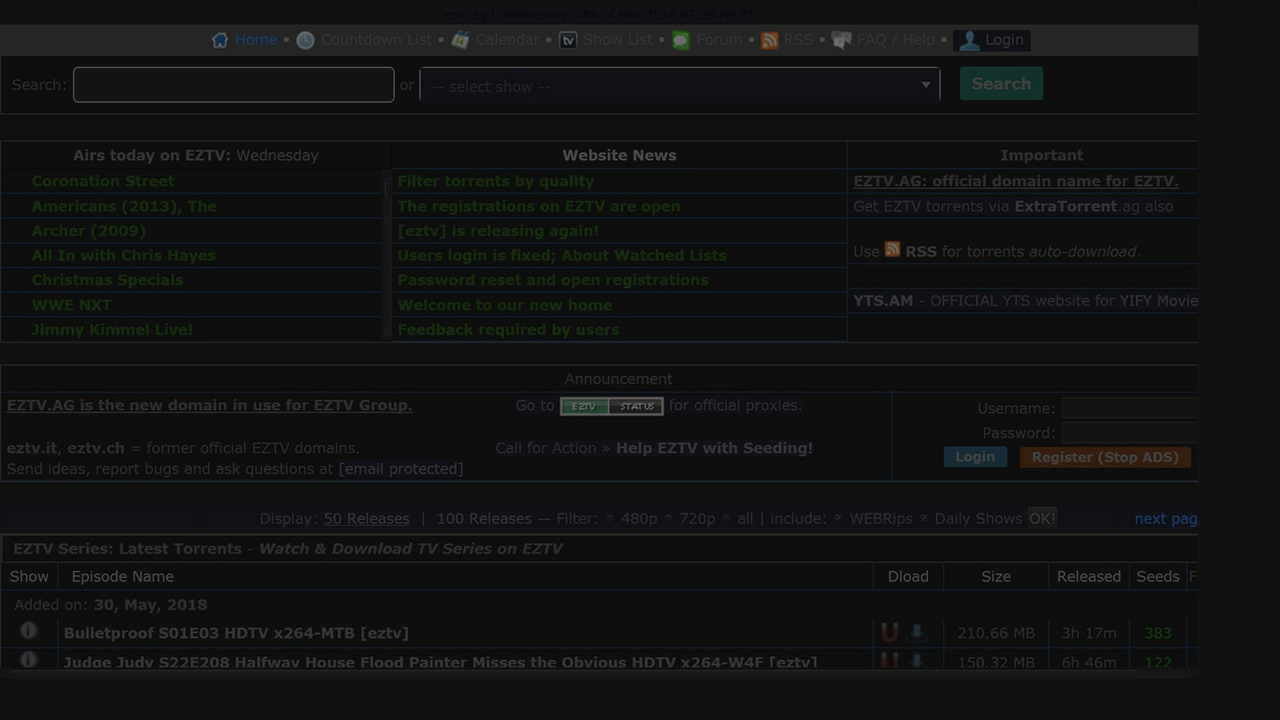
Task: Open 'Welcome to our new home' news
Action: 505,305
